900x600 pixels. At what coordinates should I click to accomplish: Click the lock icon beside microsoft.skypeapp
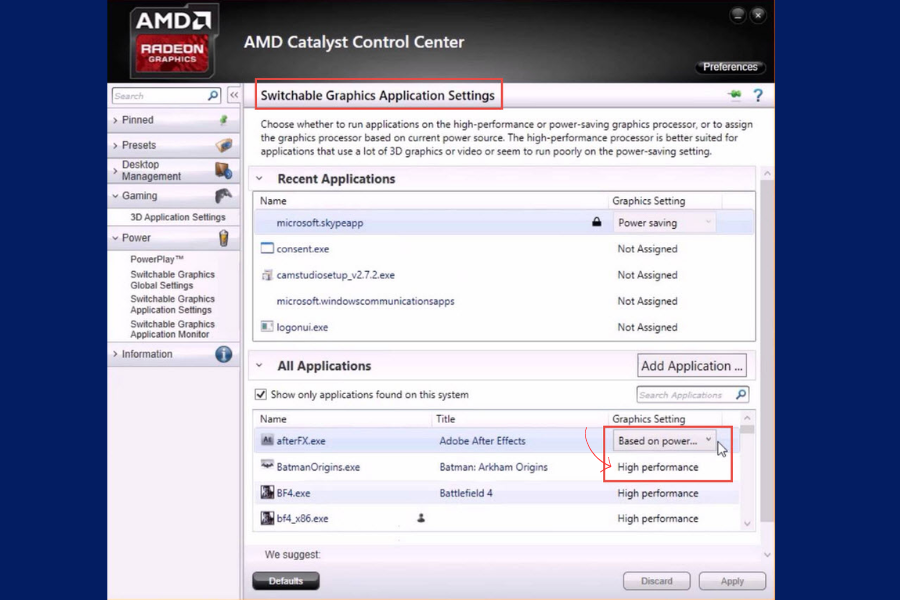597,223
